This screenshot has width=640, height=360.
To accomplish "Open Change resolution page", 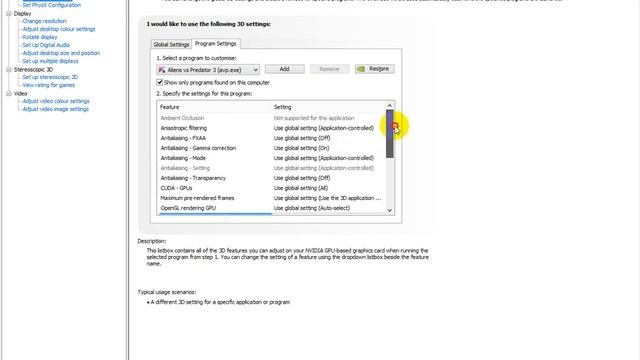I will [x=44, y=21].
